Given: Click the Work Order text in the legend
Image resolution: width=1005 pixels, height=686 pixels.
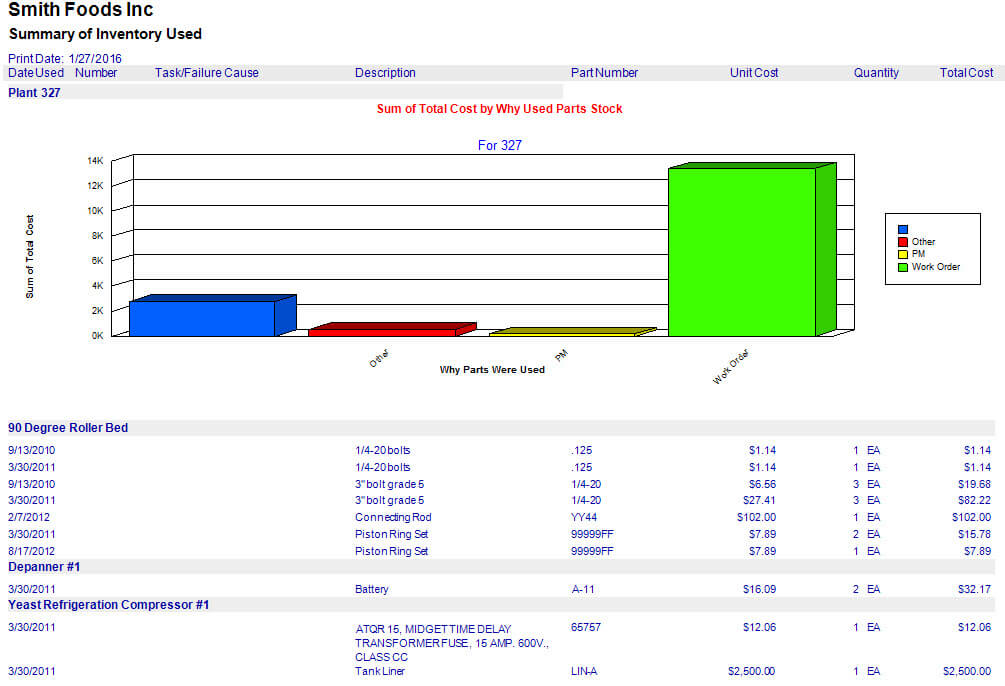Looking at the screenshot, I should 936,267.
